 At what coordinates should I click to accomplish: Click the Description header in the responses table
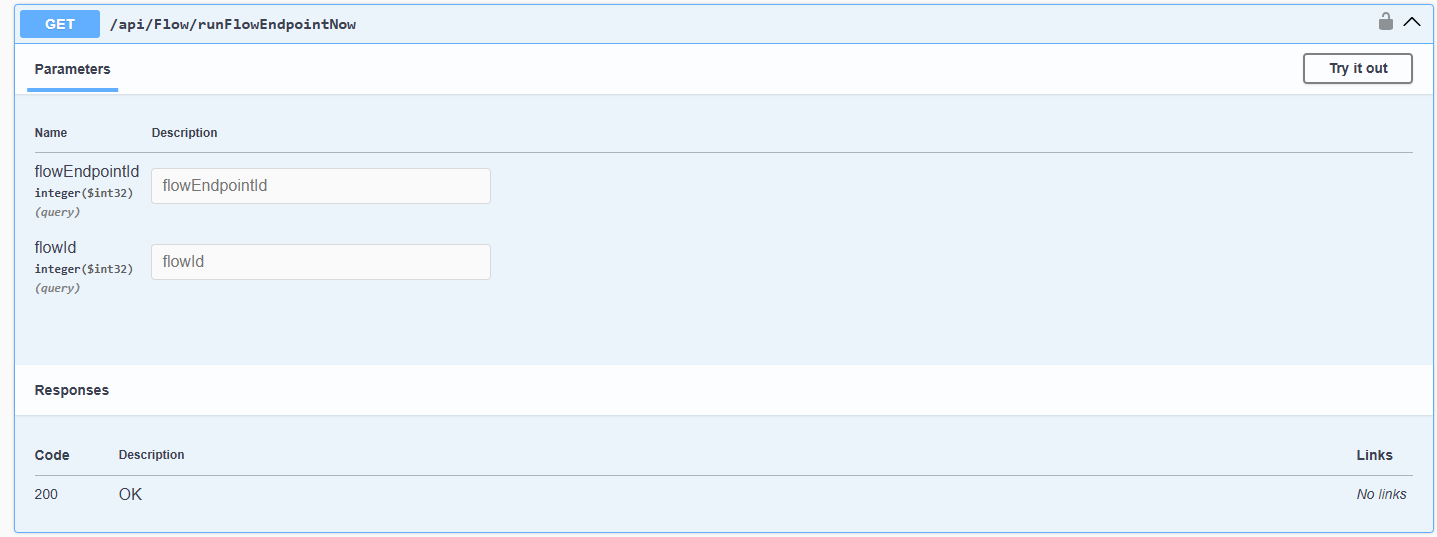point(151,455)
